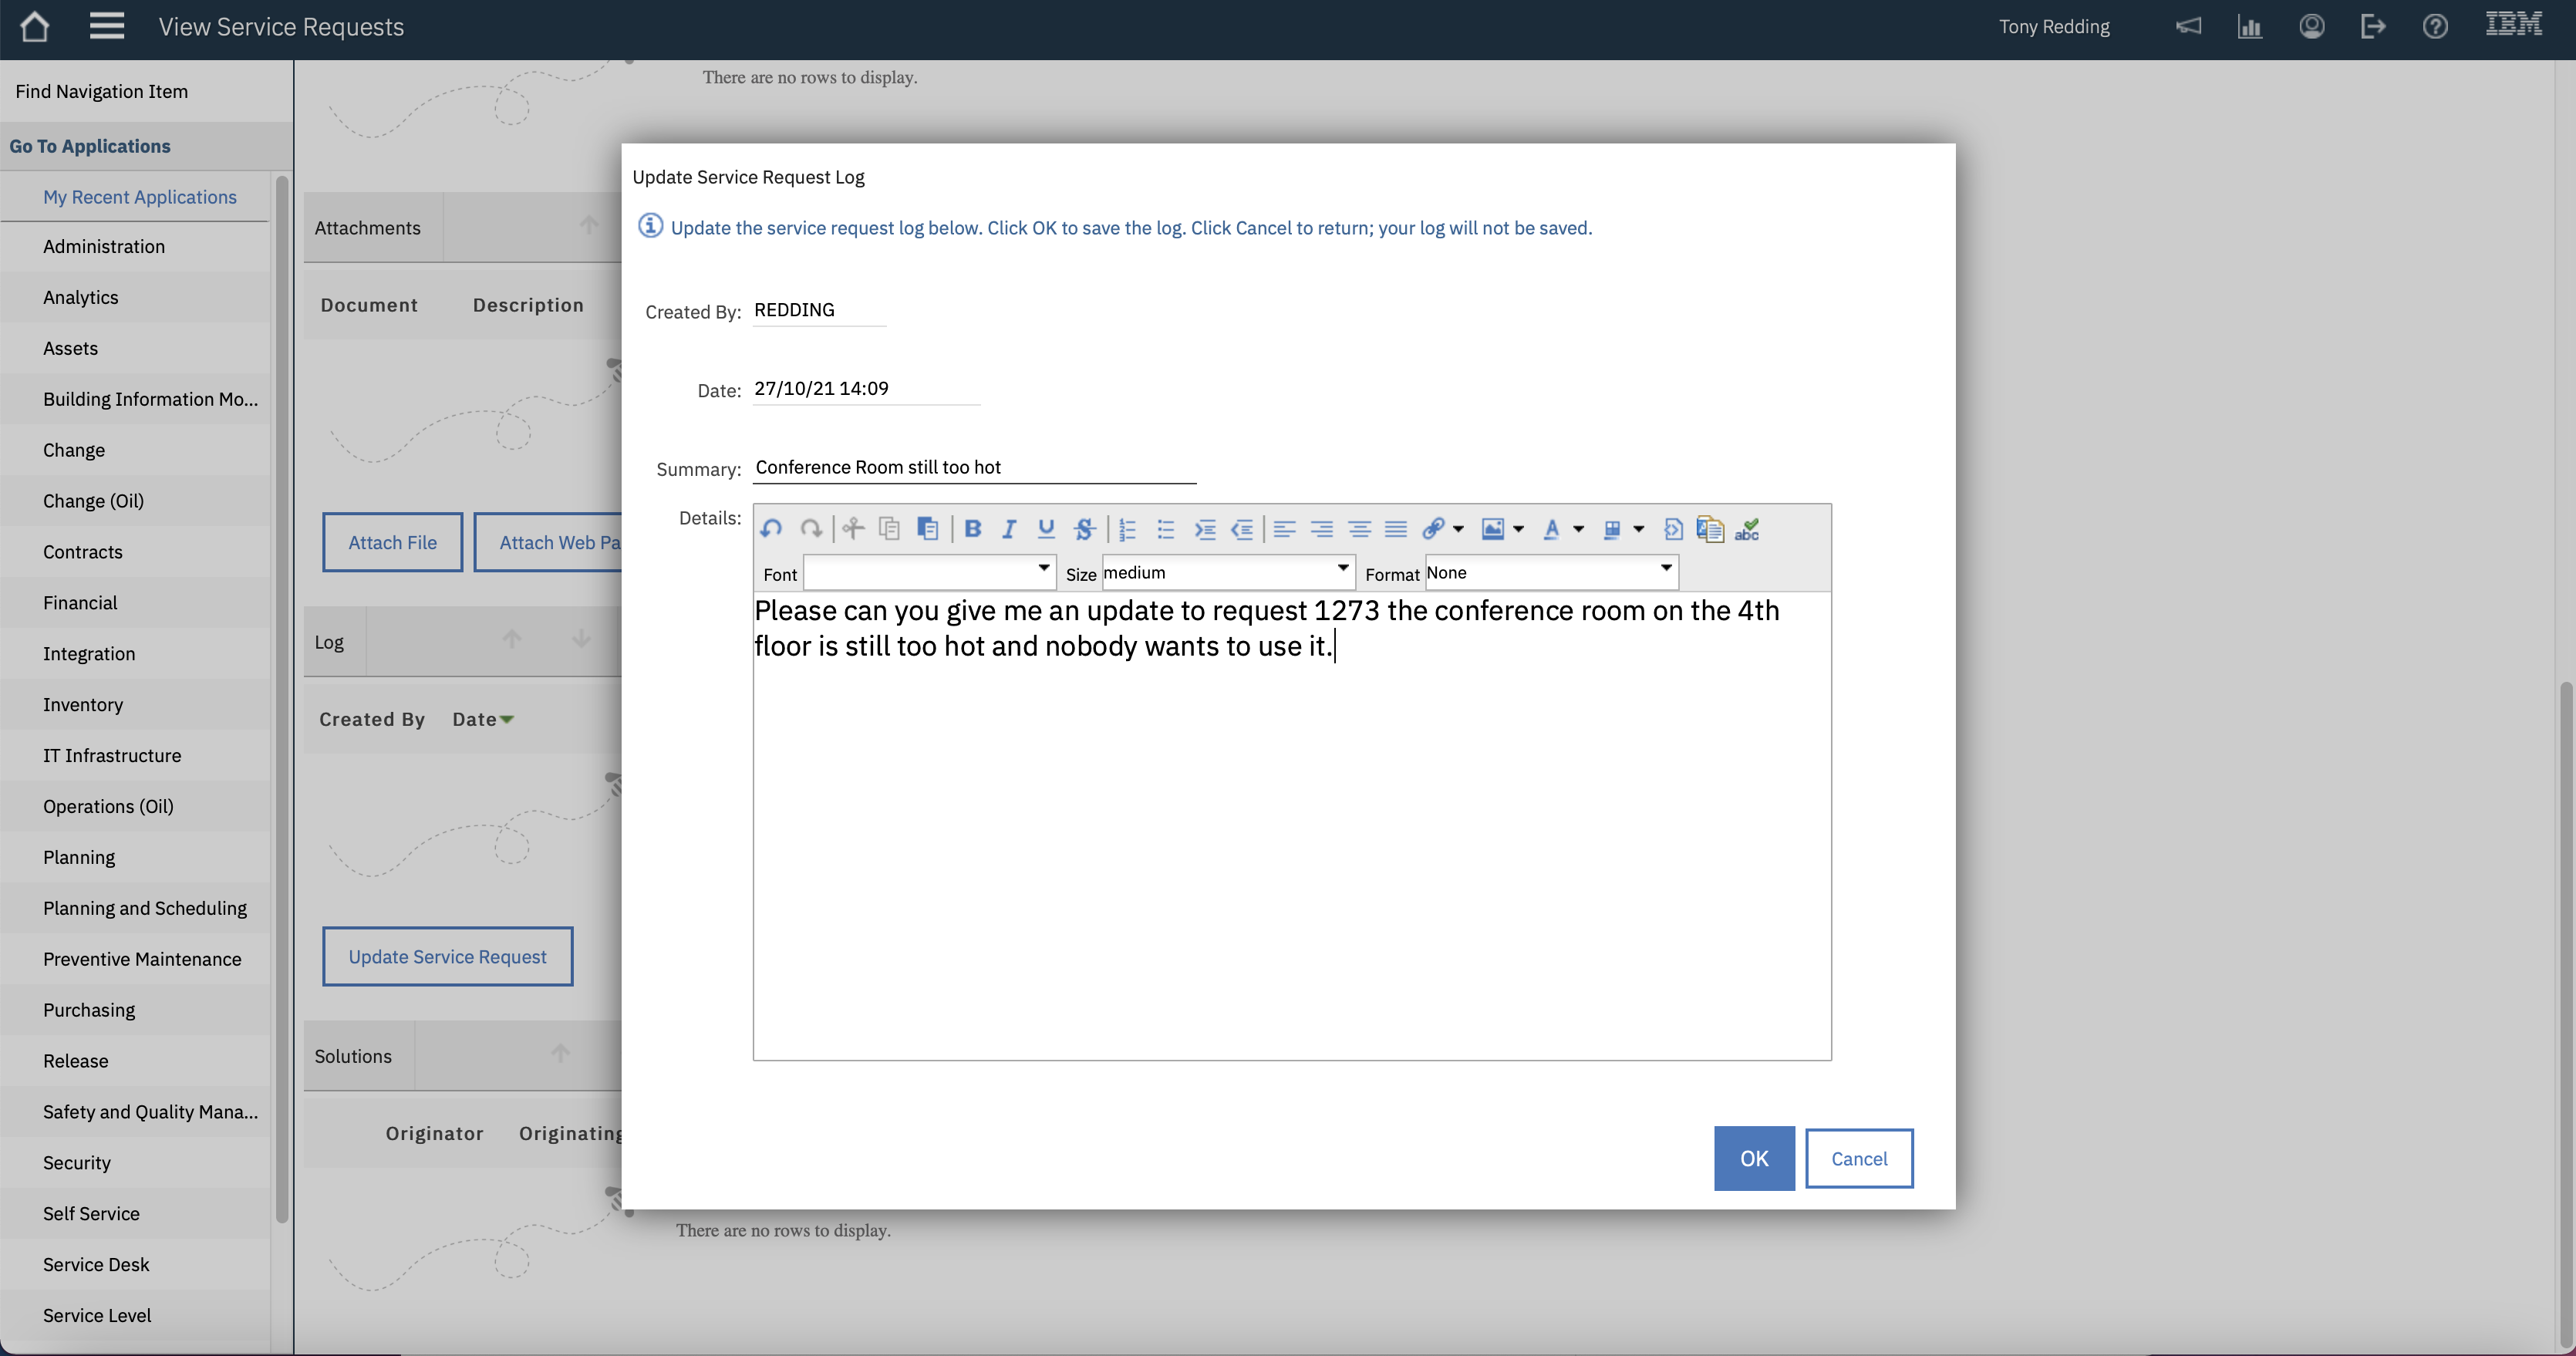Sign out using the logout icon

pyautogui.click(x=2373, y=26)
